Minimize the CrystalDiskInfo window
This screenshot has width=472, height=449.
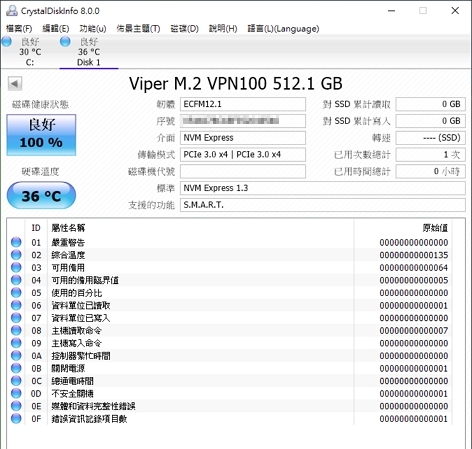[392, 11]
